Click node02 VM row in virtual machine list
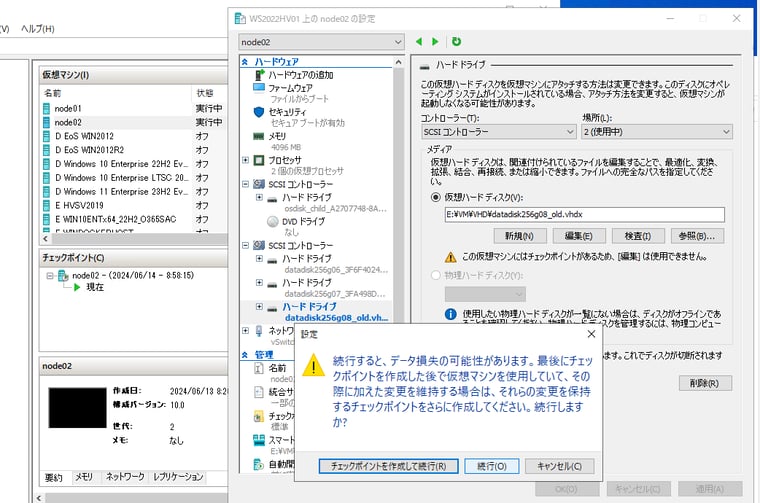 pos(133,122)
